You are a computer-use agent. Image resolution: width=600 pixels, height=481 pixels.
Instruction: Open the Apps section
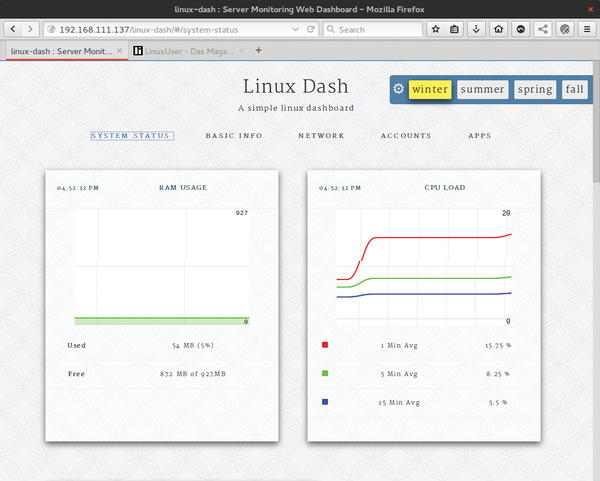[480, 136]
